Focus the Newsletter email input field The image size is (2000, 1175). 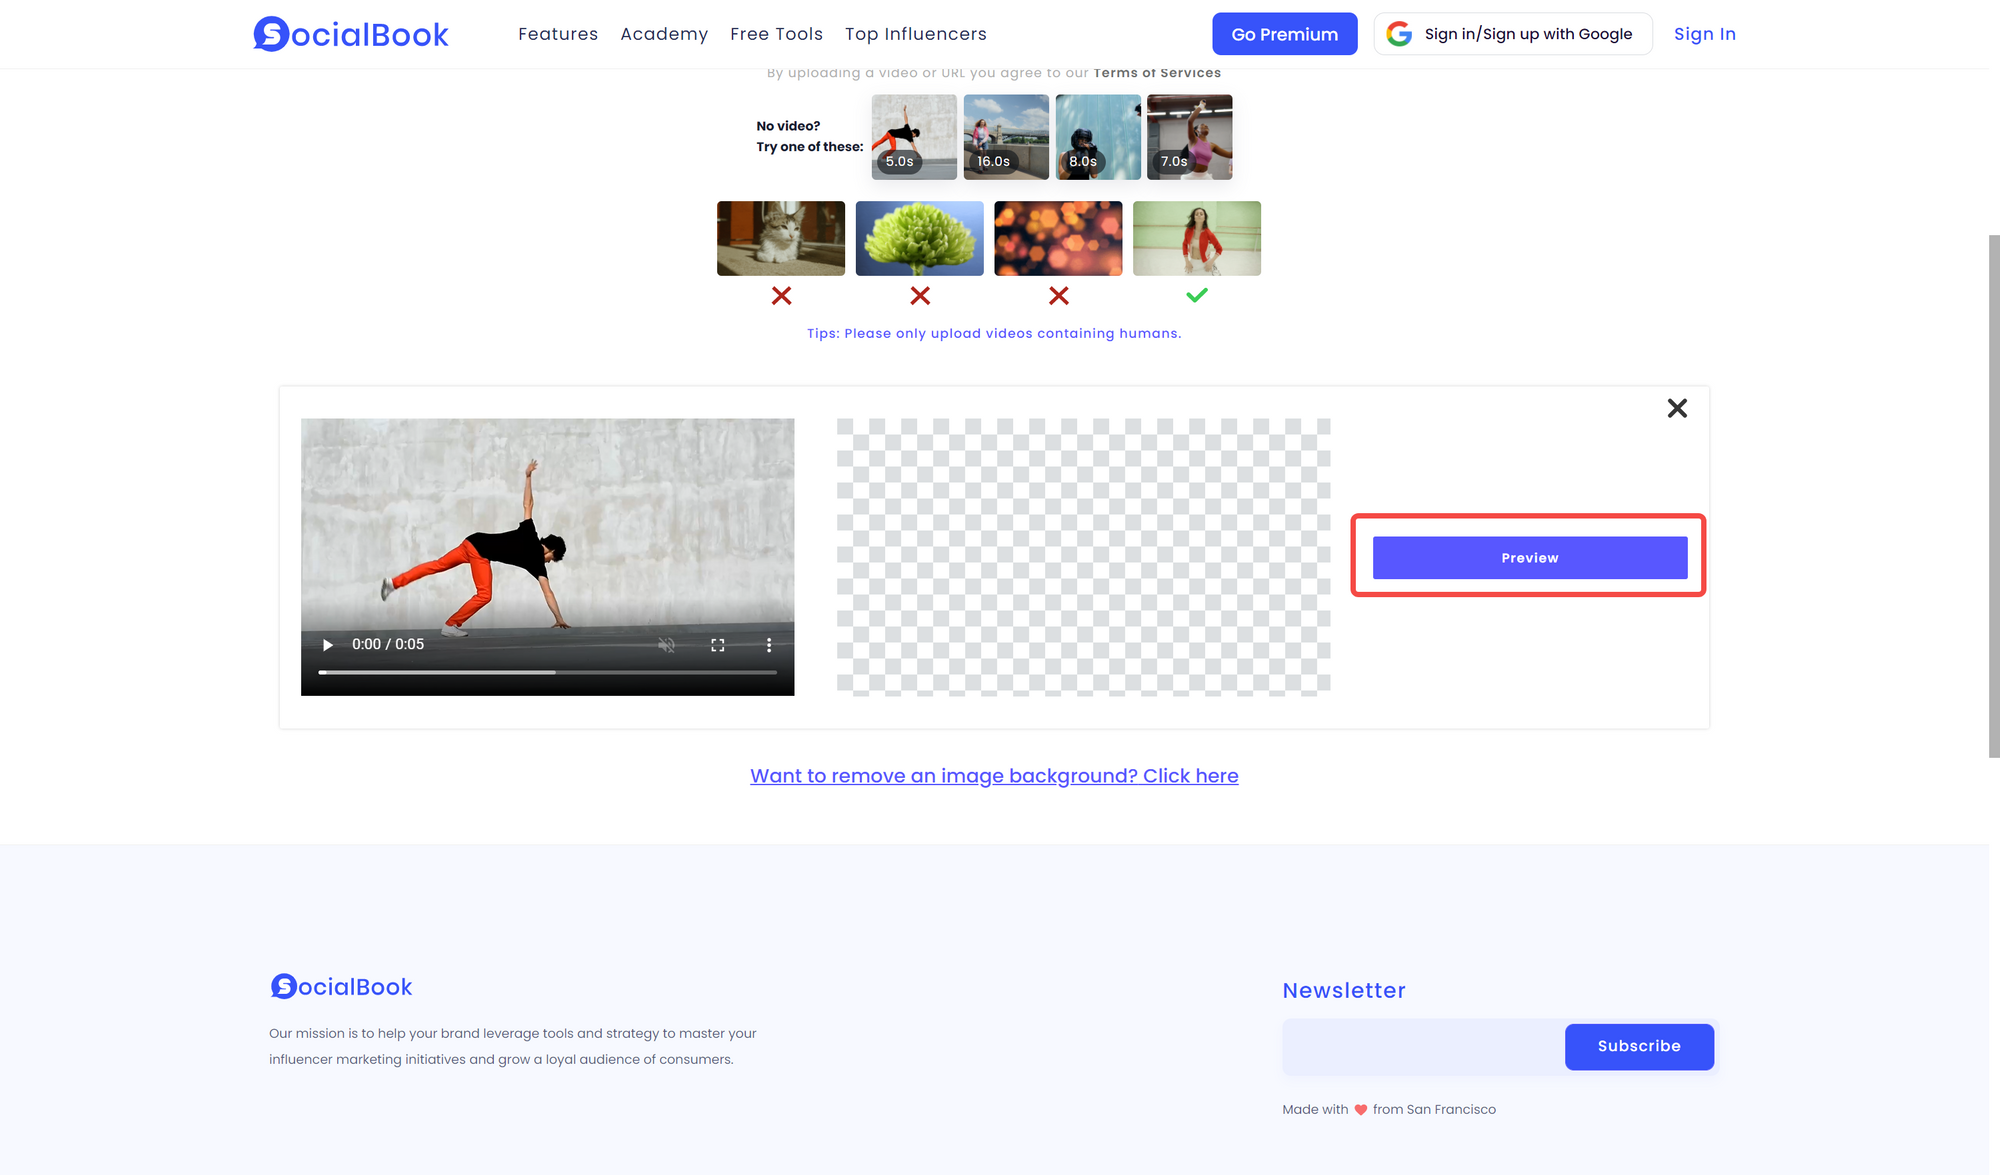pyautogui.click(x=1424, y=1047)
